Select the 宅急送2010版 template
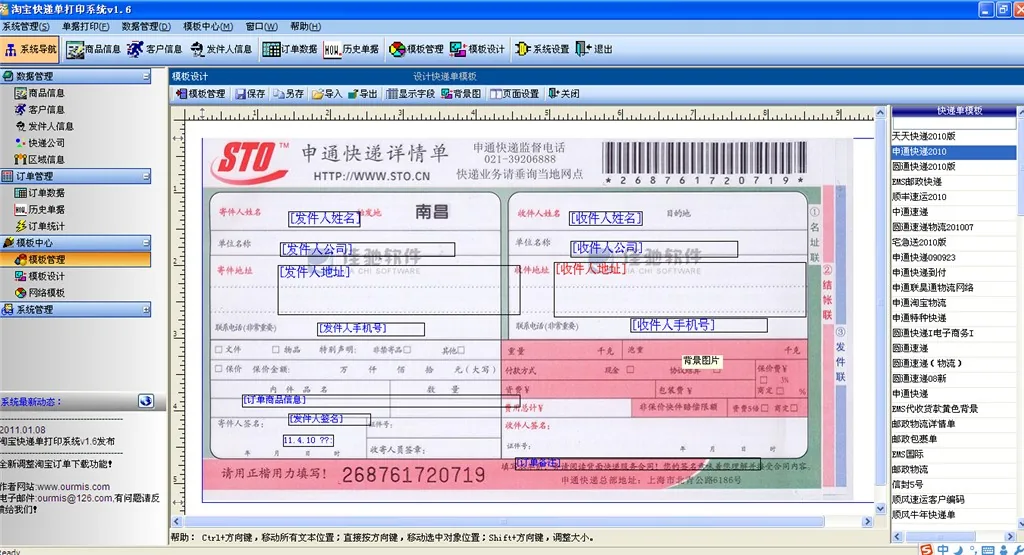The height and width of the screenshot is (555, 1024). pyautogui.click(x=953, y=242)
